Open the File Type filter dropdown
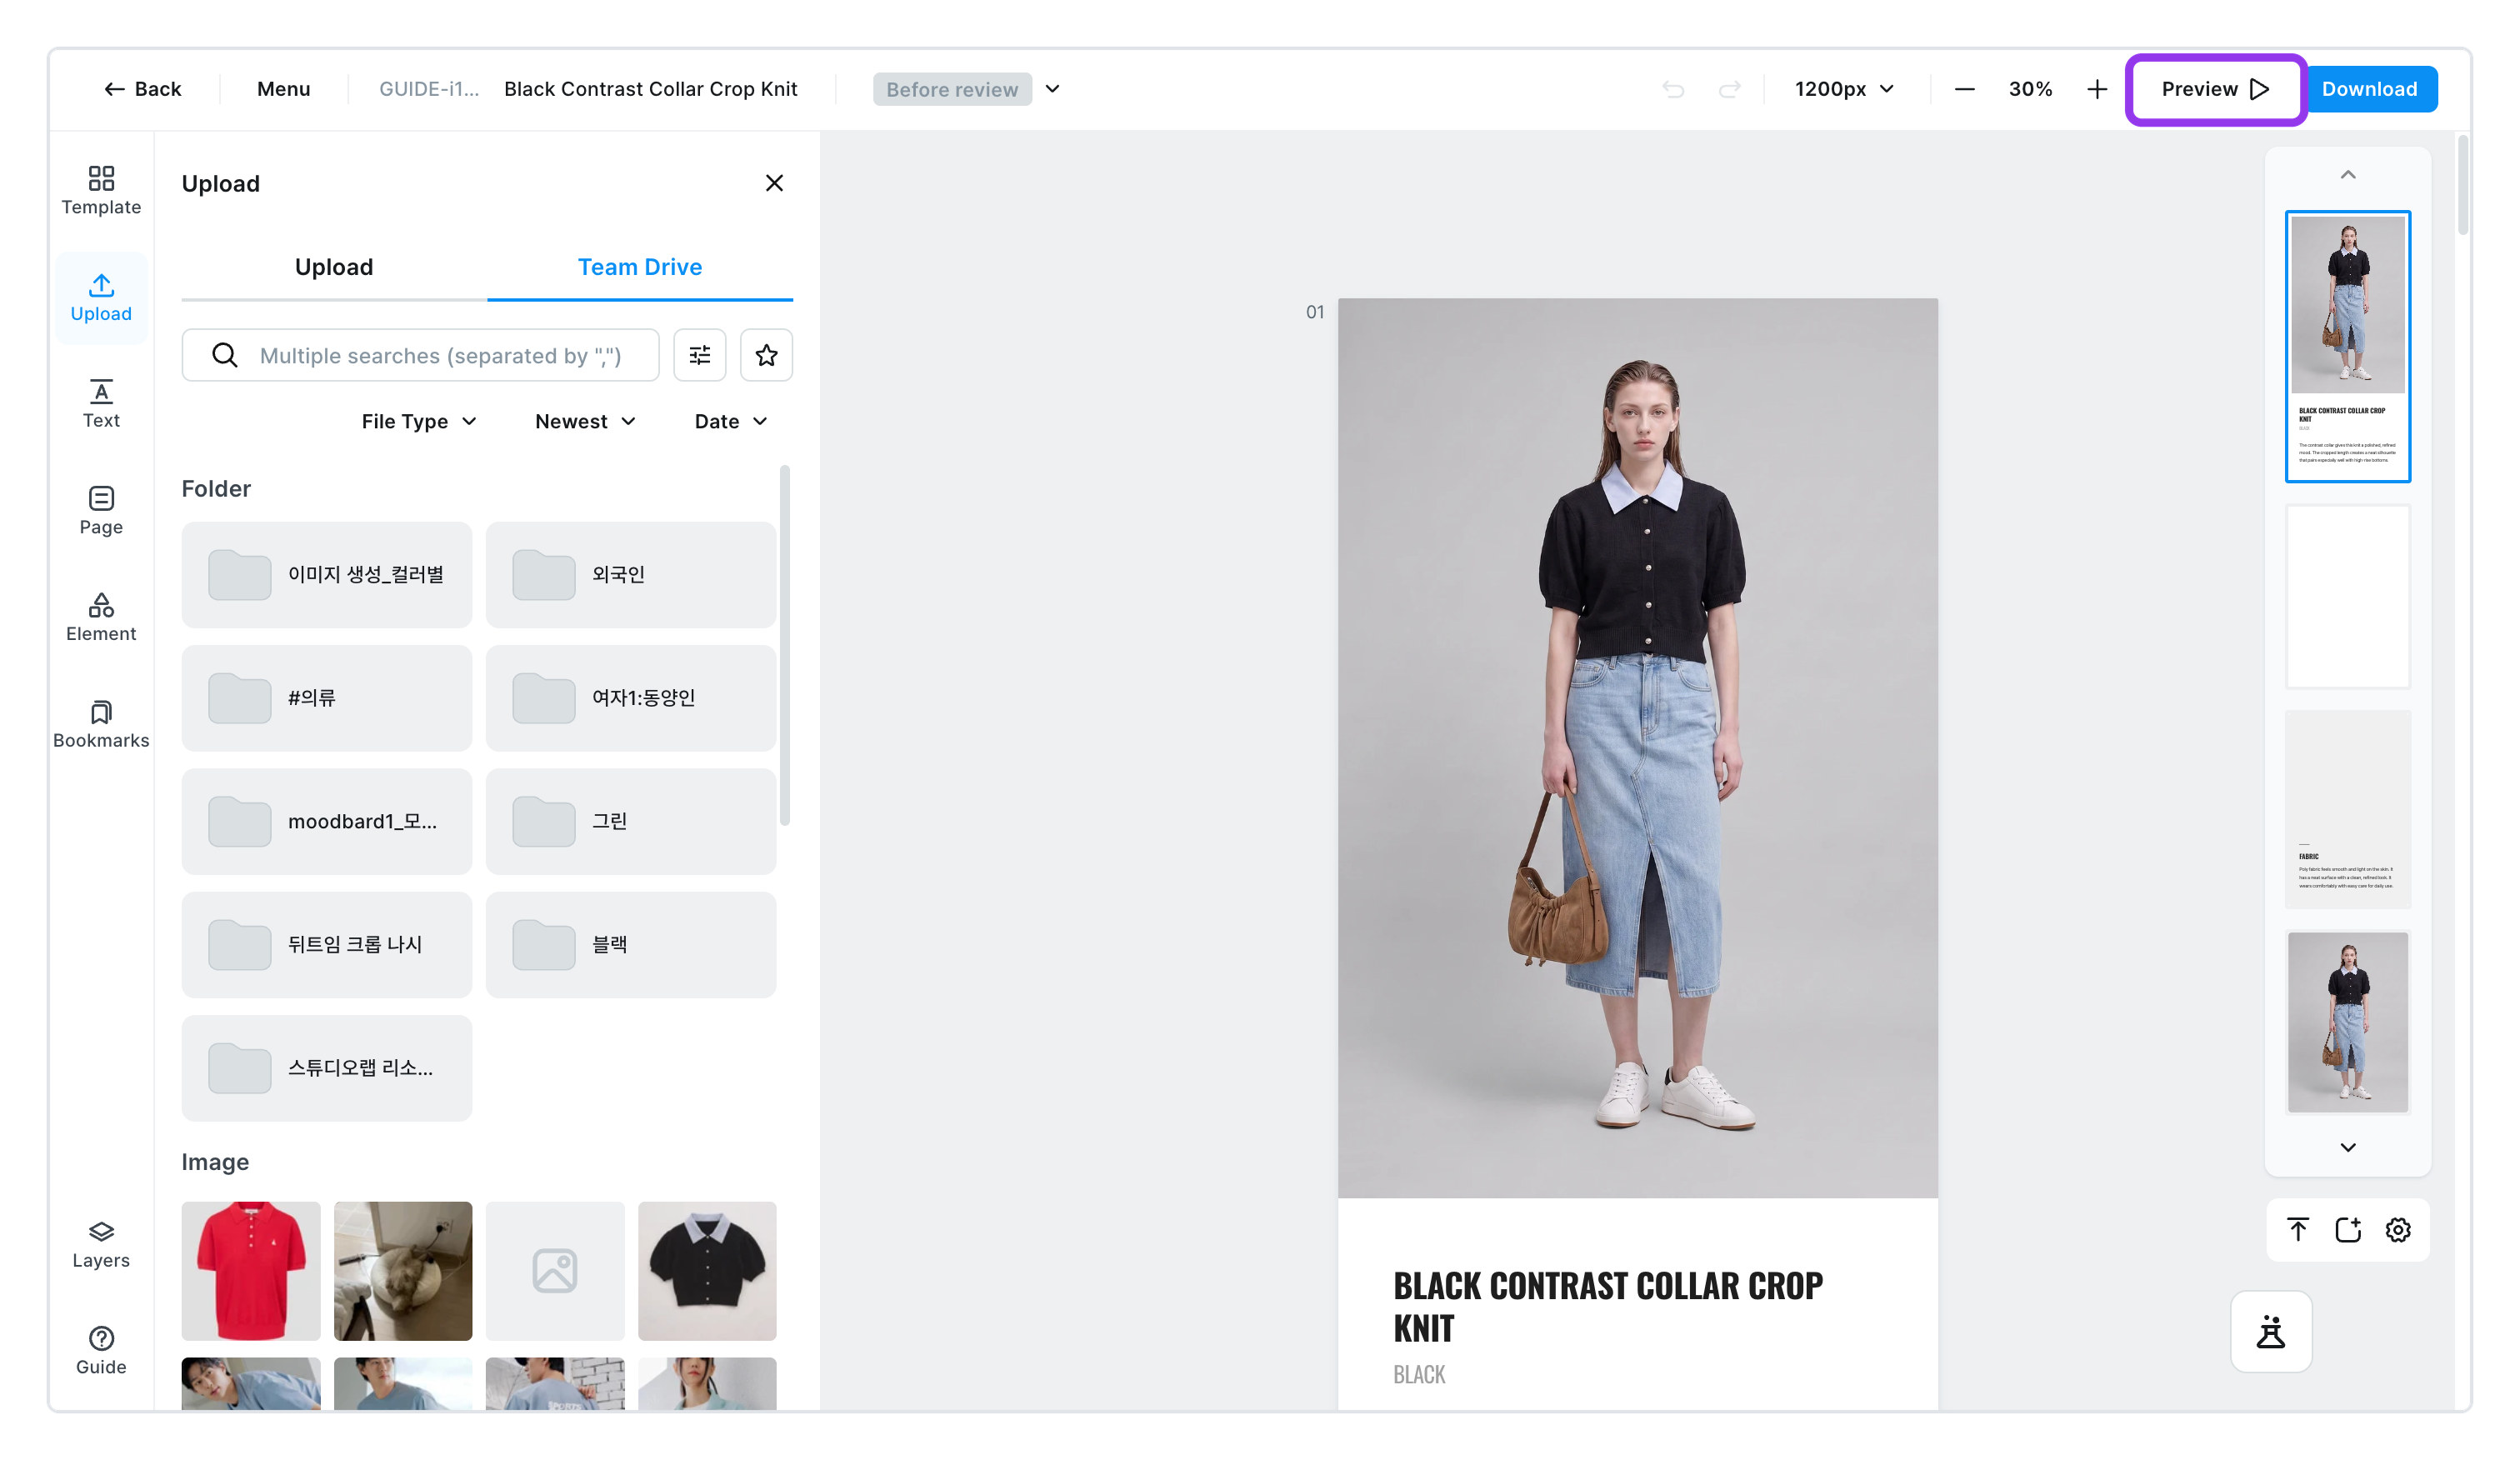 point(419,421)
